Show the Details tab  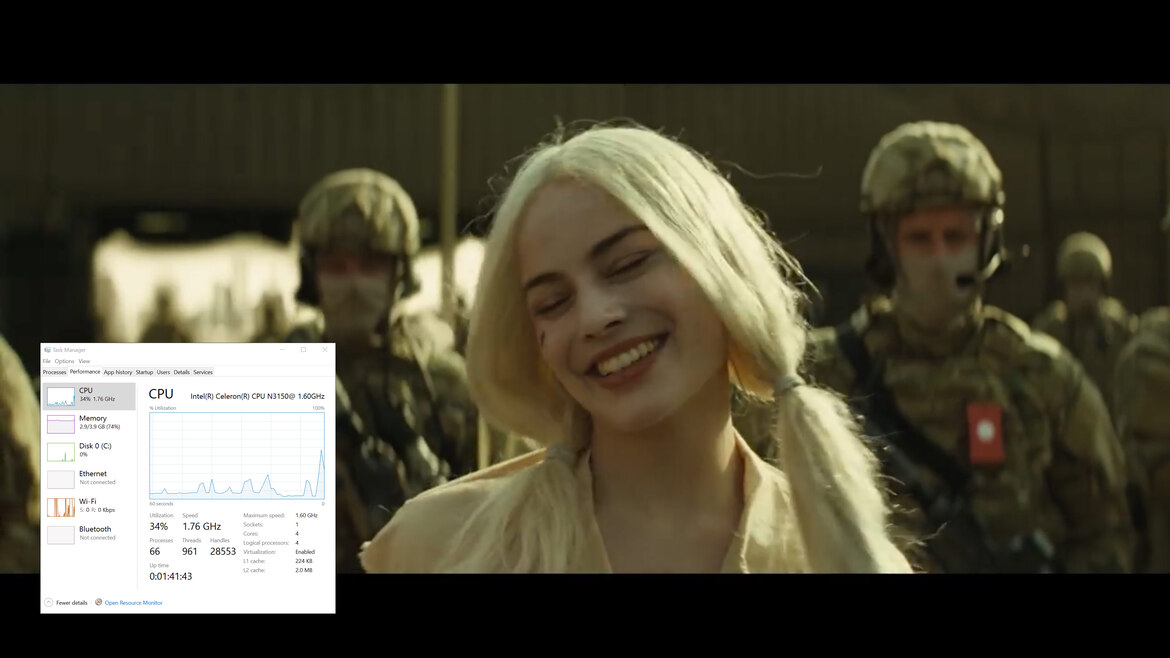tap(181, 372)
